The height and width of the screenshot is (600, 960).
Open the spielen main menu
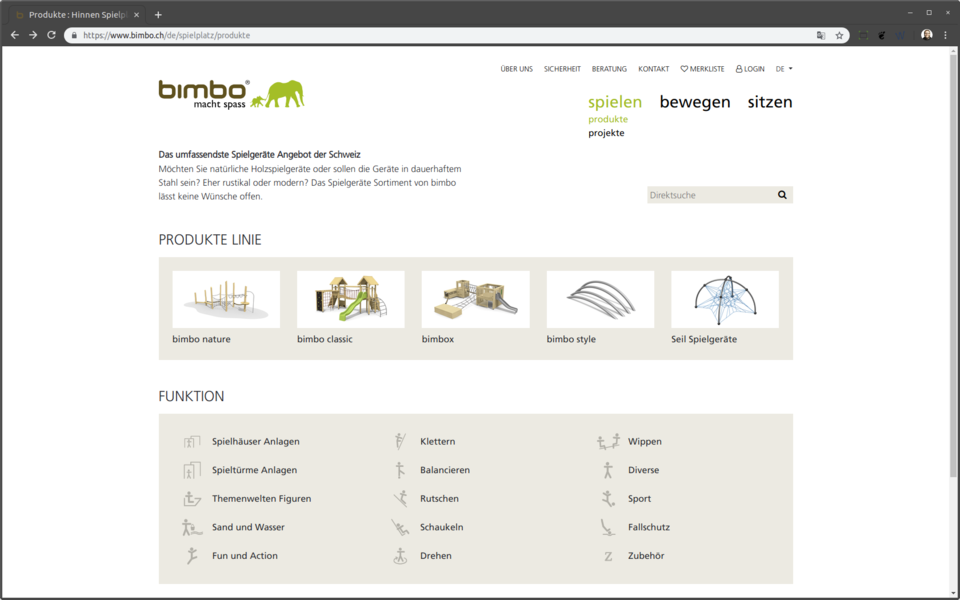click(x=615, y=102)
